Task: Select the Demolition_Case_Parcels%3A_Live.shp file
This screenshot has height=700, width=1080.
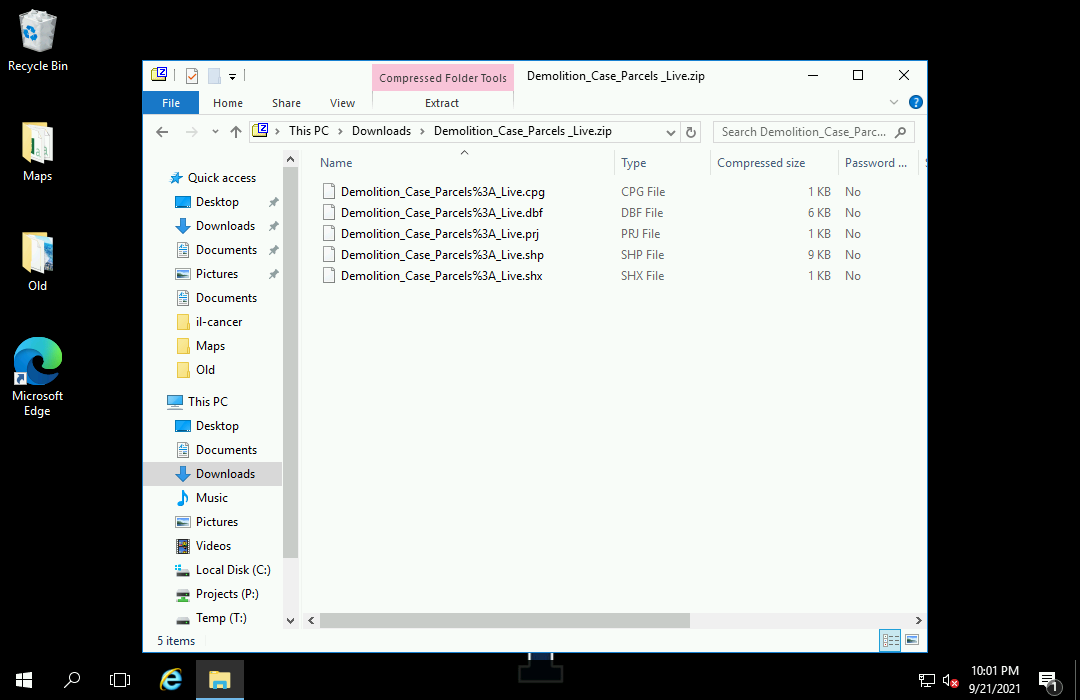Action: pyautogui.click(x=442, y=255)
